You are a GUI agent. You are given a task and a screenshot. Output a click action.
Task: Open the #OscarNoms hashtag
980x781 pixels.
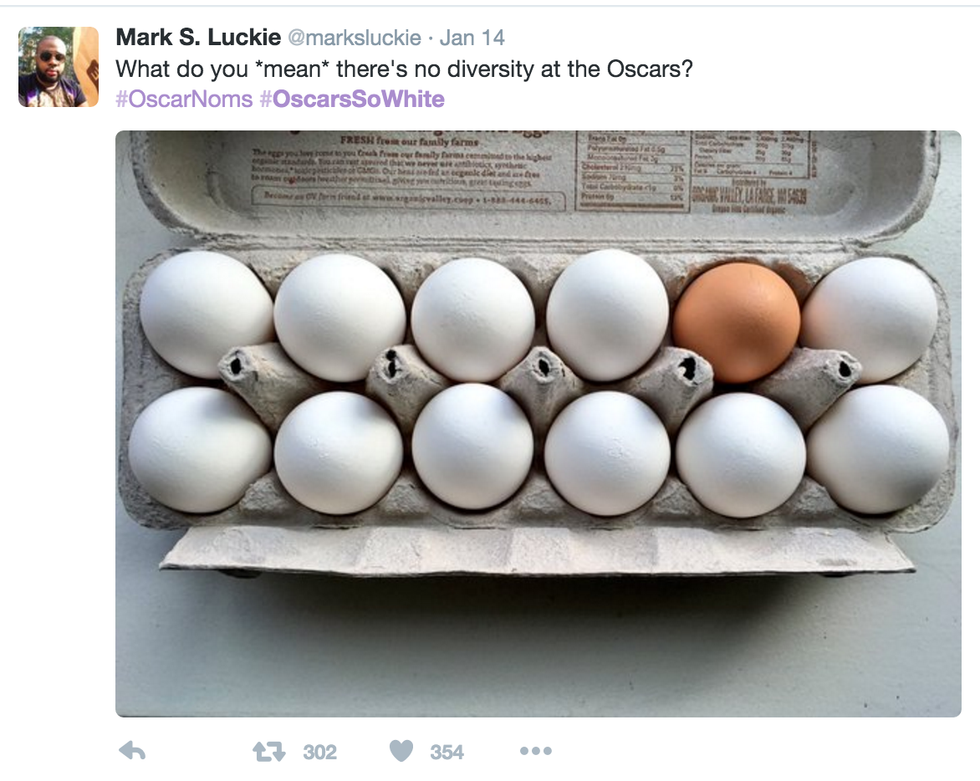click(x=184, y=99)
